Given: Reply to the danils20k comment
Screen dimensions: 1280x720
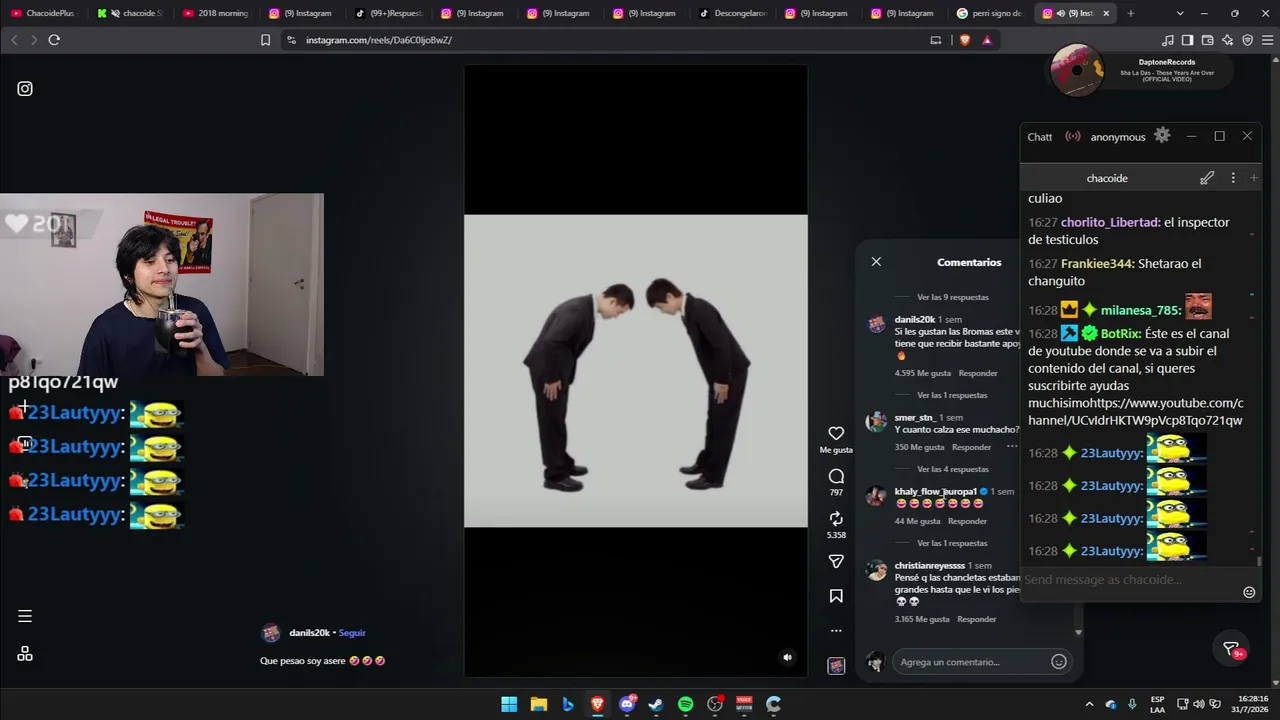Looking at the screenshot, I should [x=978, y=373].
